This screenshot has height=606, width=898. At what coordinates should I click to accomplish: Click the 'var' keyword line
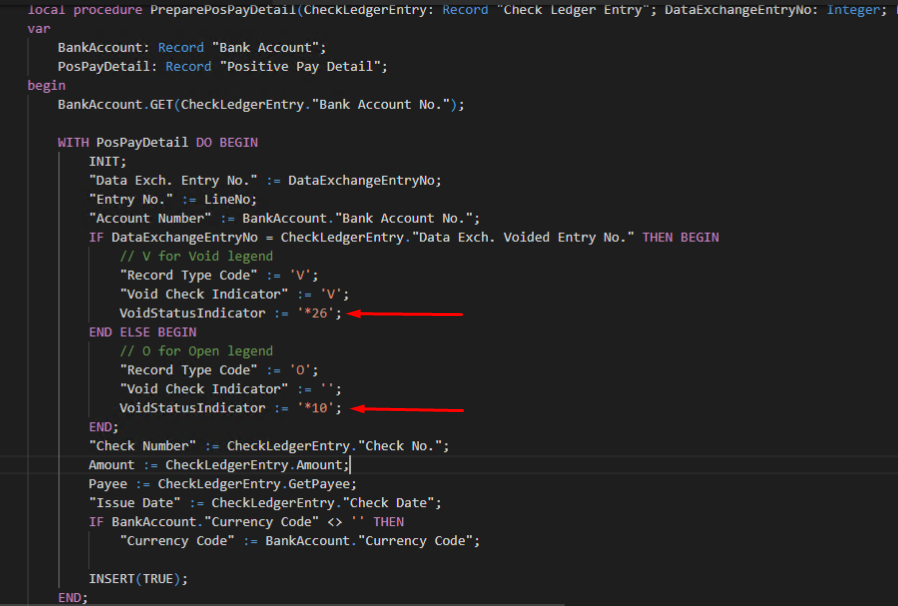pos(38,28)
